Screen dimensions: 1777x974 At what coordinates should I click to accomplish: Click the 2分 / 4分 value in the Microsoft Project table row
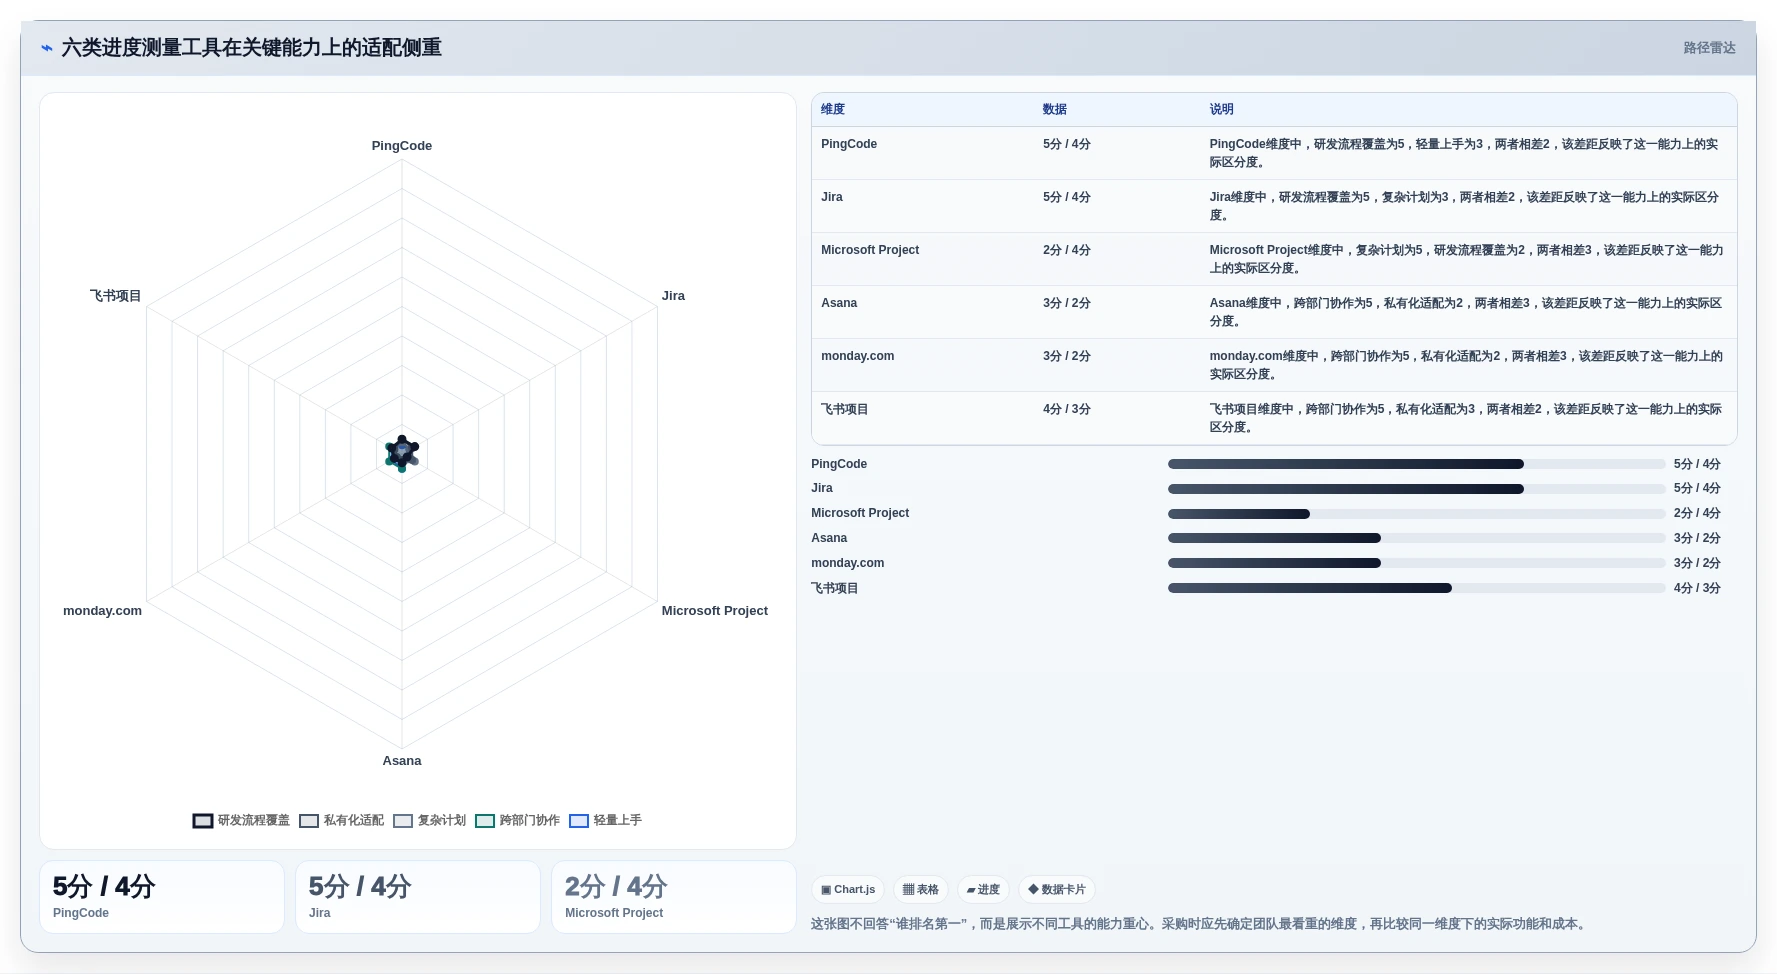pyautogui.click(x=1067, y=250)
